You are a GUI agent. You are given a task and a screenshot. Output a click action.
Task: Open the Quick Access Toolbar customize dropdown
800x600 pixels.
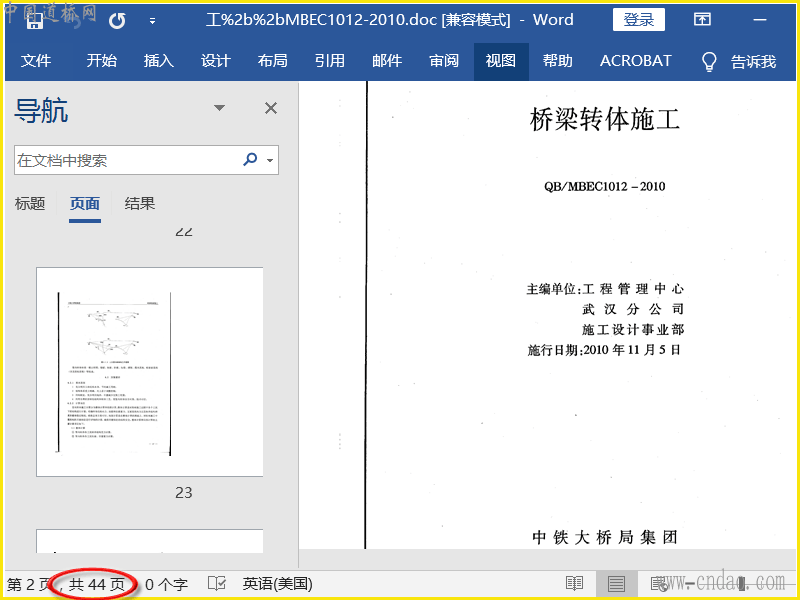[x=153, y=21]
